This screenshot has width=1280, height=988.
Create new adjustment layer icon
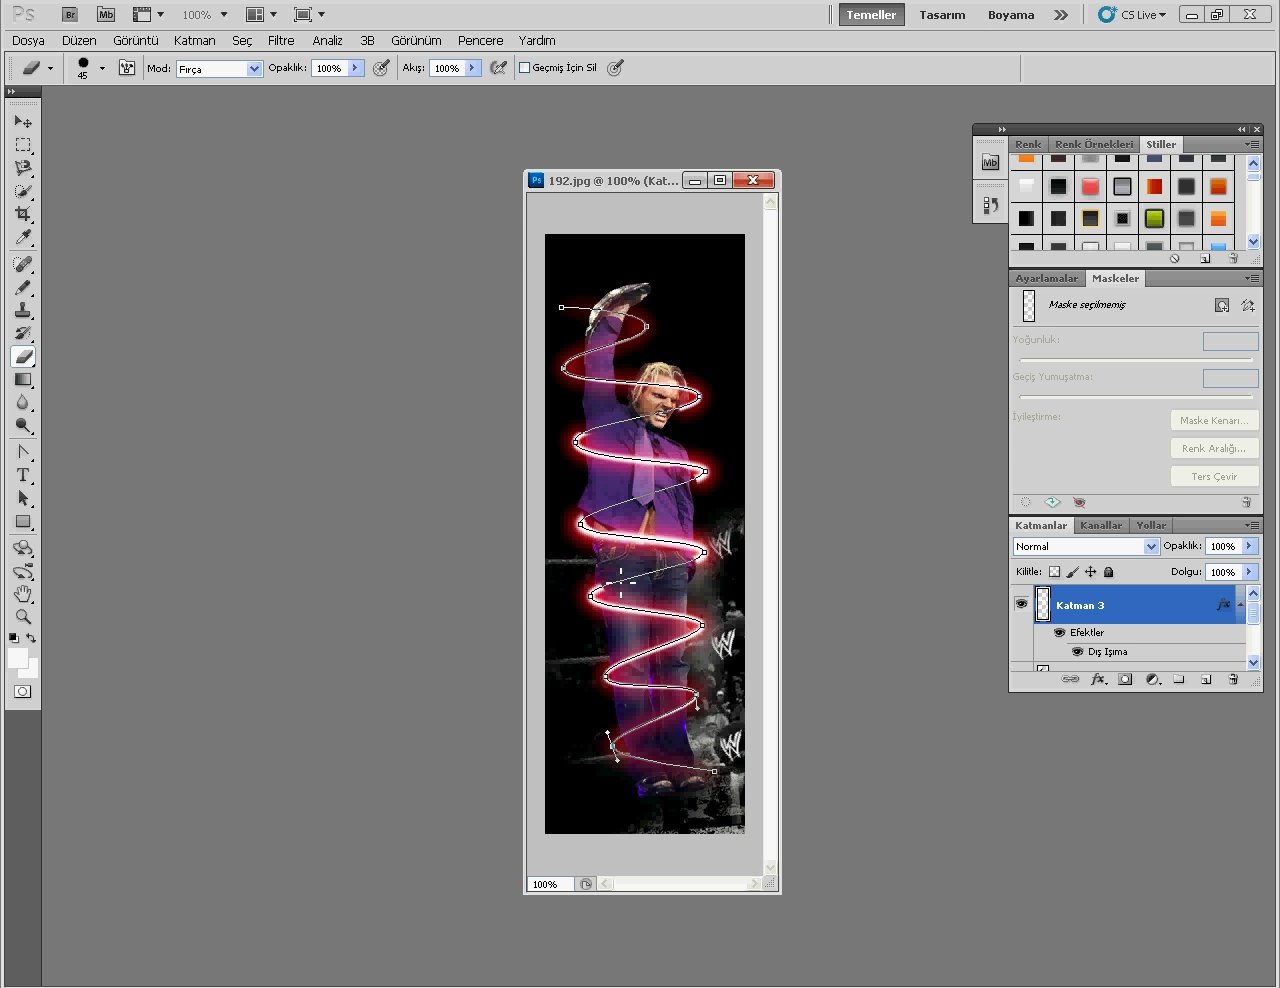pos(1152,679)
